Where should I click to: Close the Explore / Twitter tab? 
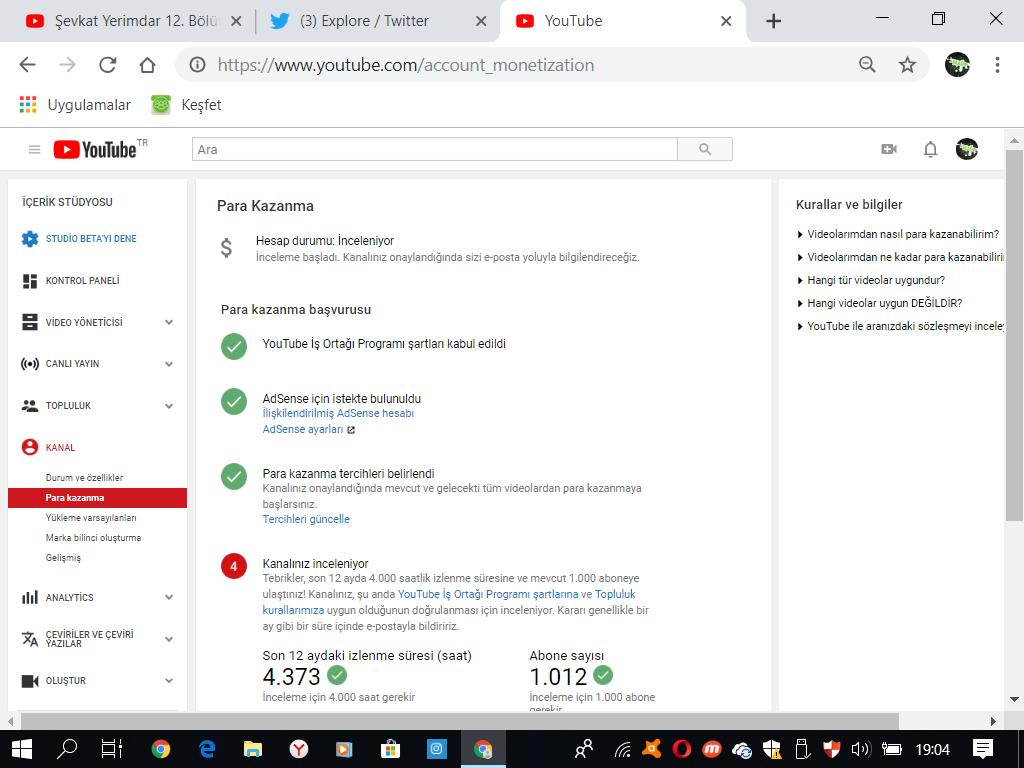[x=481, y=21]
